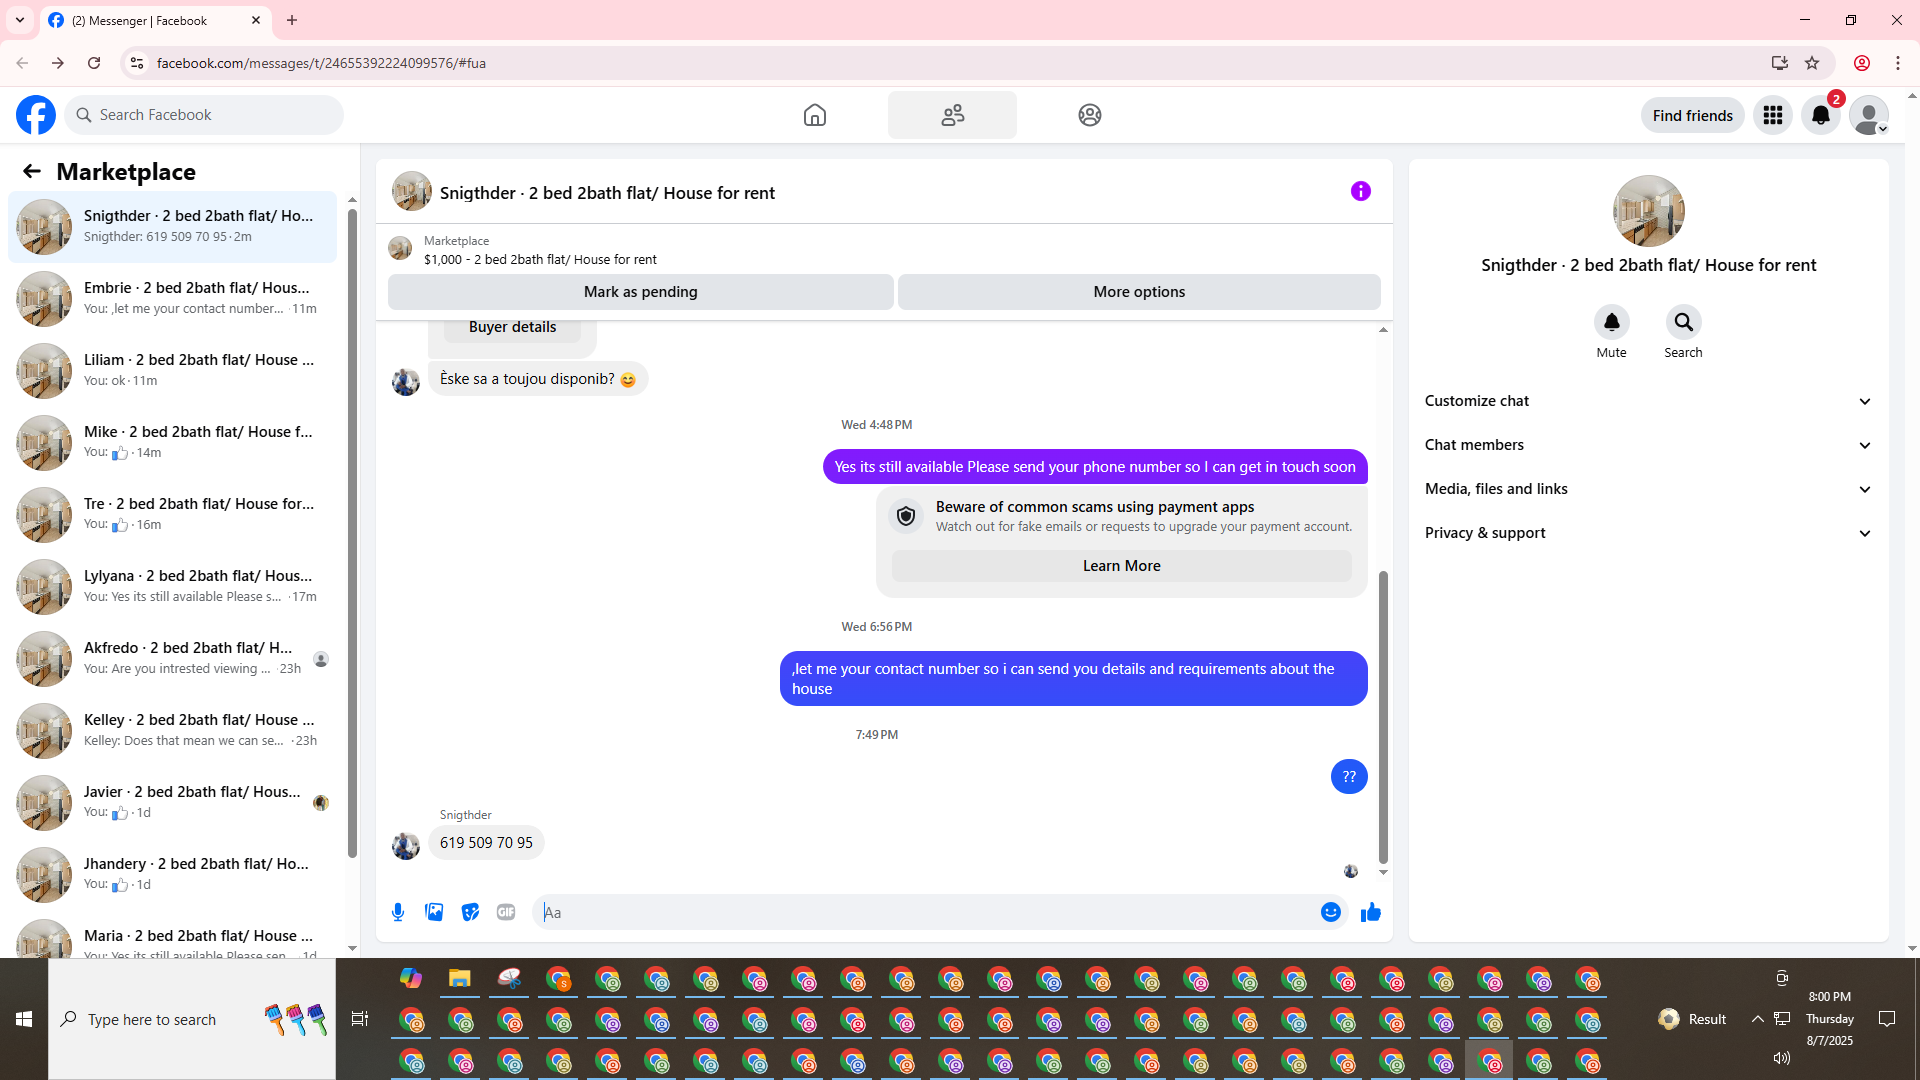Click the large profile picture in info panel
Screen dimensions: 1920x1080
1648,211
